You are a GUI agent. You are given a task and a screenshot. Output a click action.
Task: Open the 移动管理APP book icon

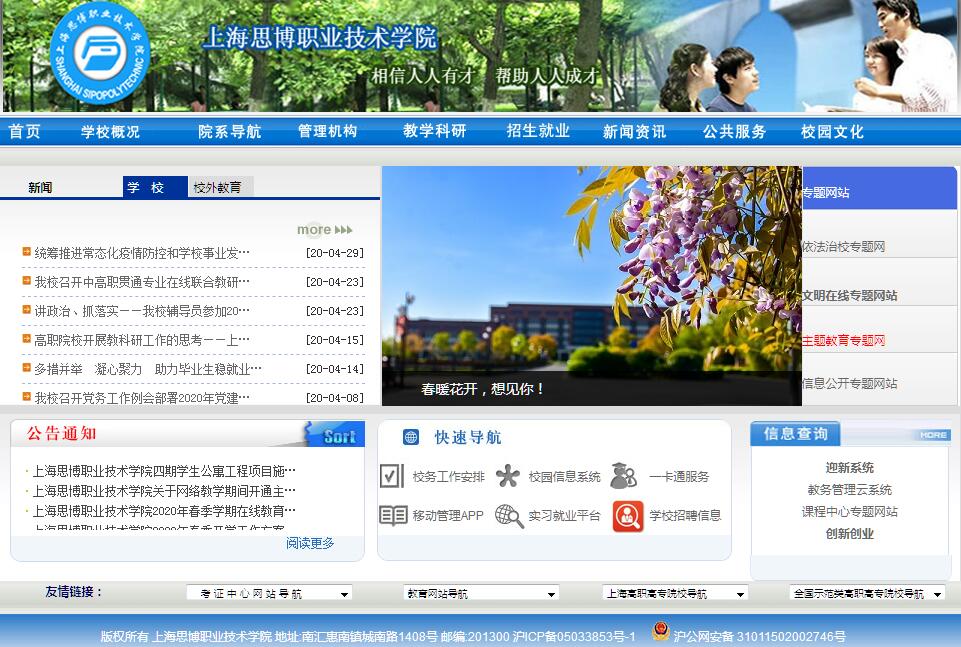(x=393, y=515)
